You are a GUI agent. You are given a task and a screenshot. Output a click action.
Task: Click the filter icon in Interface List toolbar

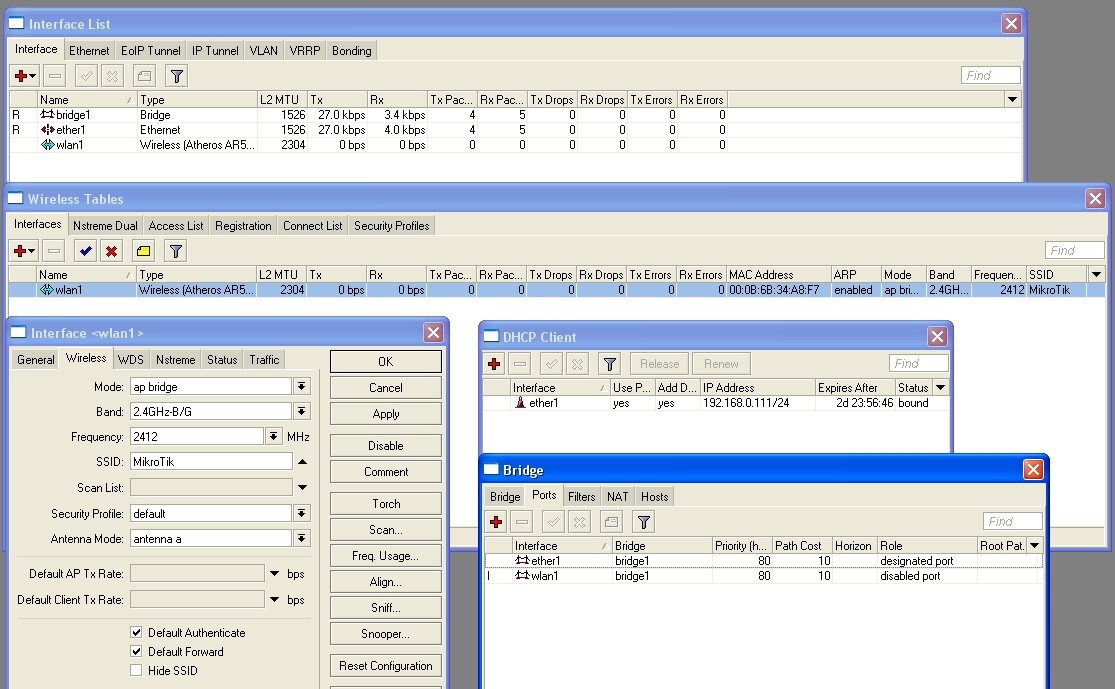tap(176, 76)
